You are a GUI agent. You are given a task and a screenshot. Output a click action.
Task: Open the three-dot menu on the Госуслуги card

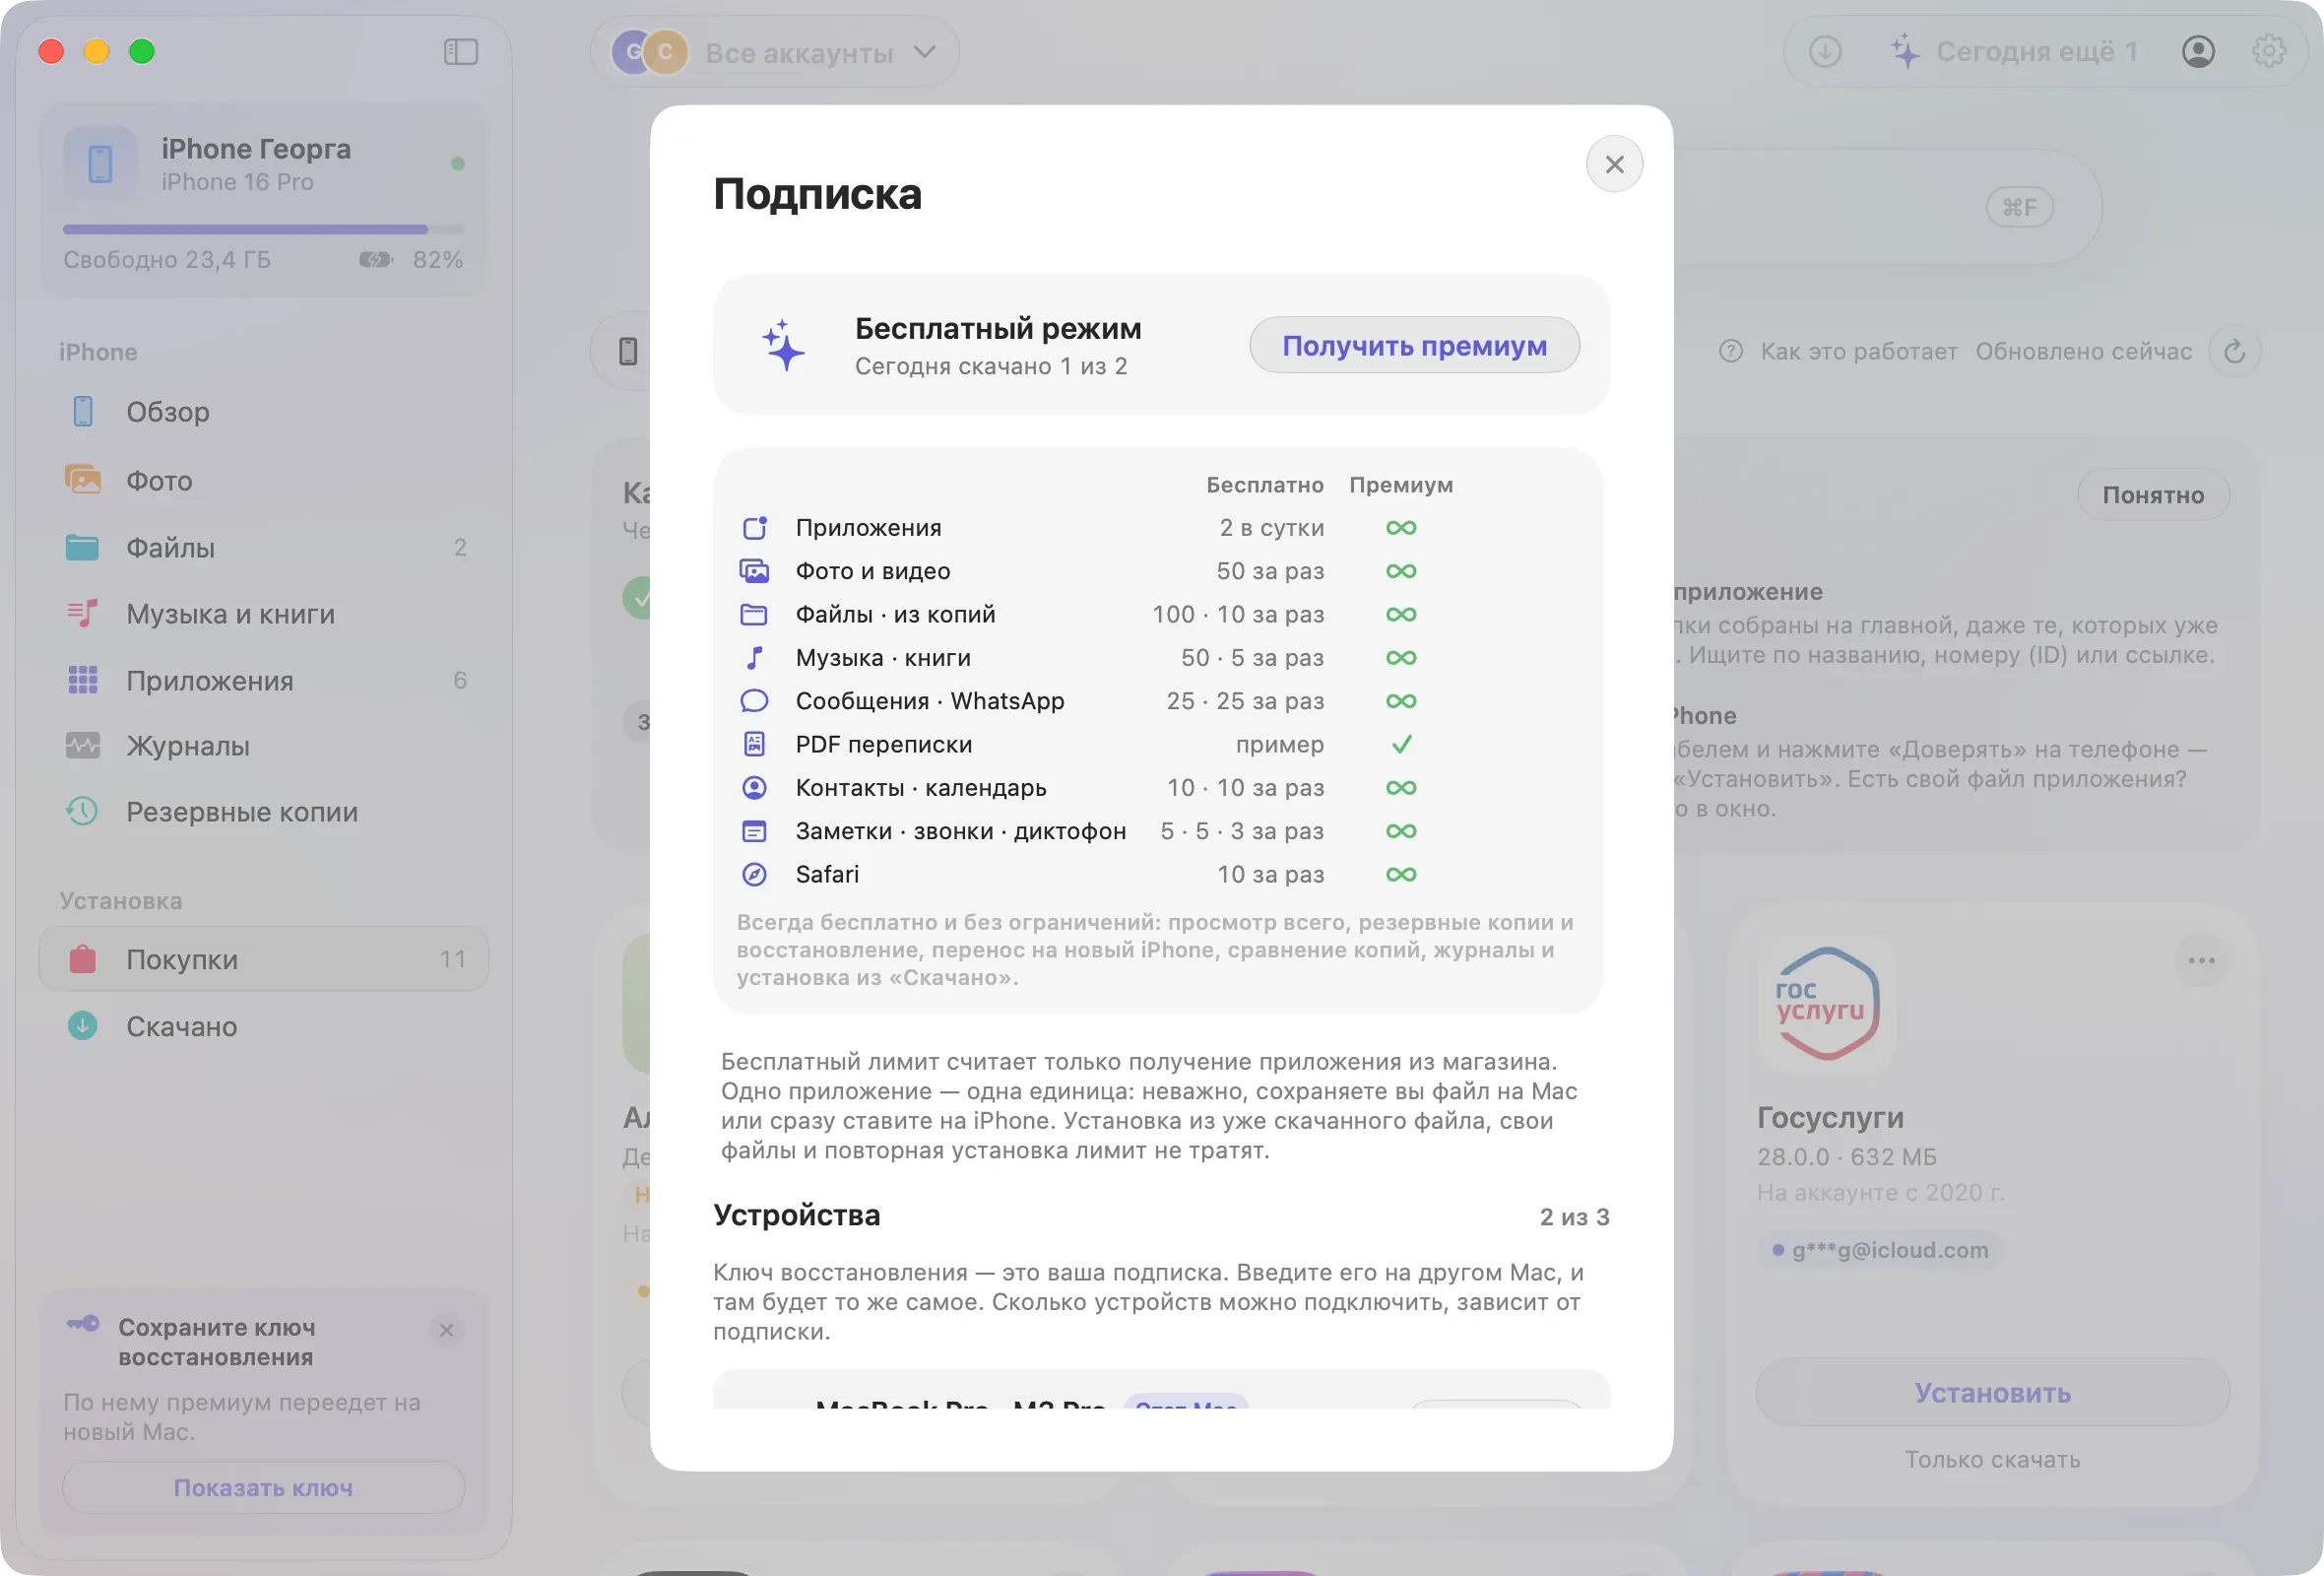coord(2201,960)
